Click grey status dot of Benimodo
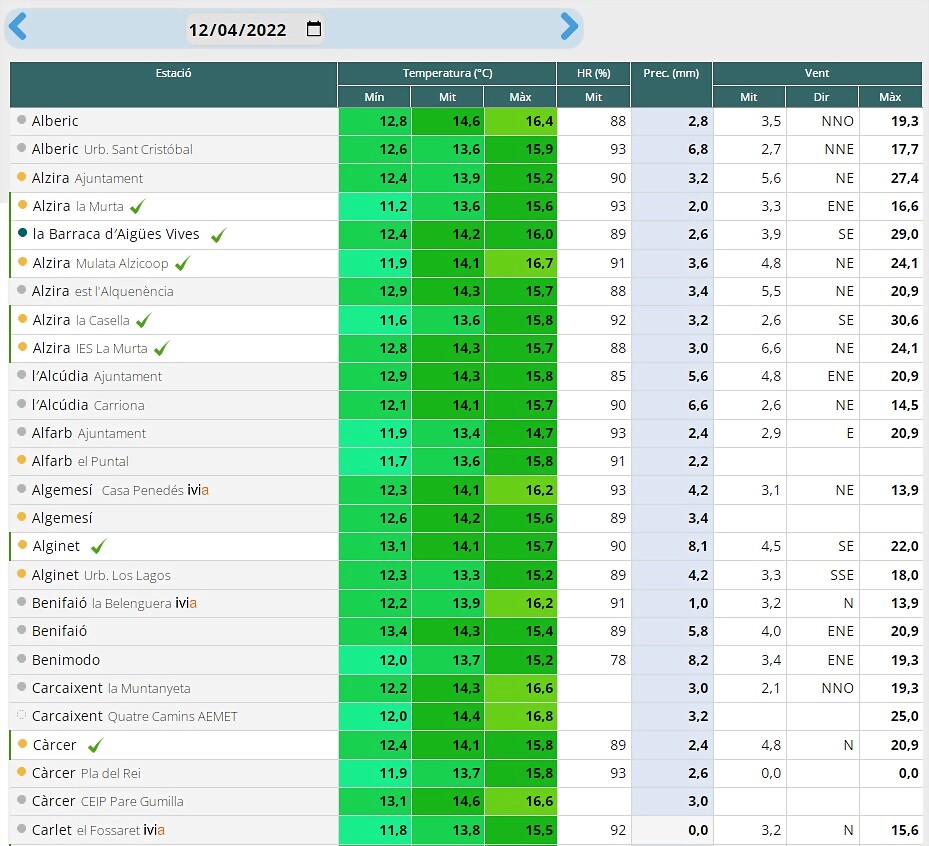Screen dimensions: 929x846 [22, 658]
